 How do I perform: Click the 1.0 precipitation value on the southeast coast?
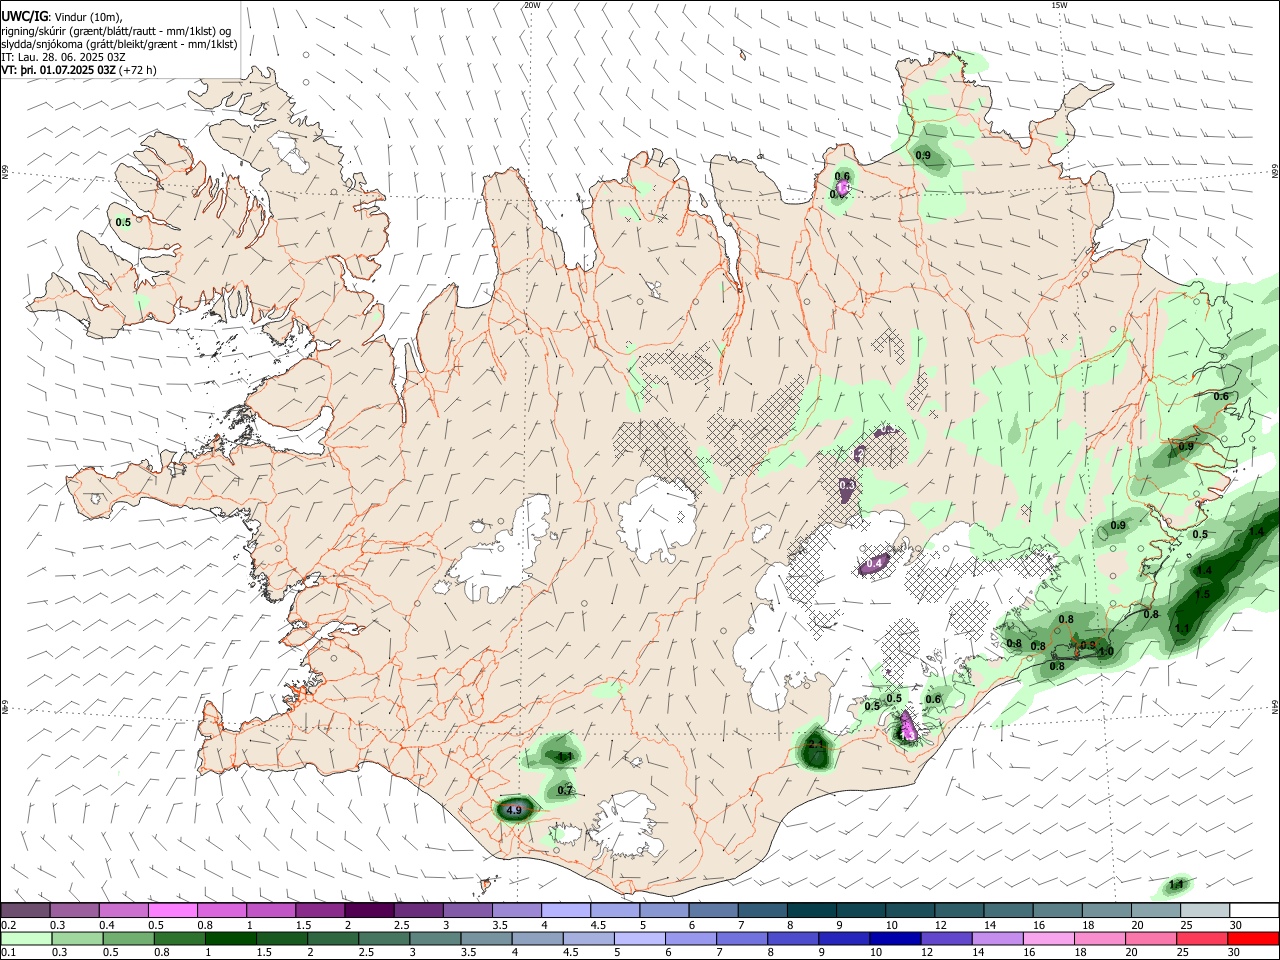pos(1105,652)
